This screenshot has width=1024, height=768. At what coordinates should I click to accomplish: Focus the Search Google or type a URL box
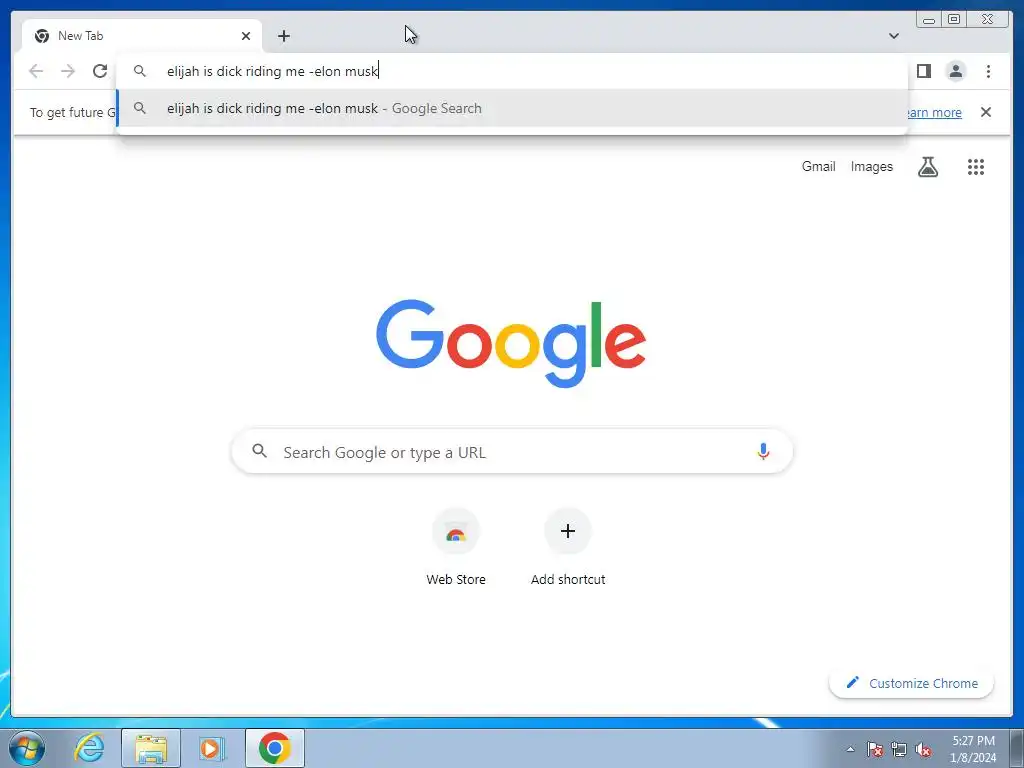[x=512, y=451]
